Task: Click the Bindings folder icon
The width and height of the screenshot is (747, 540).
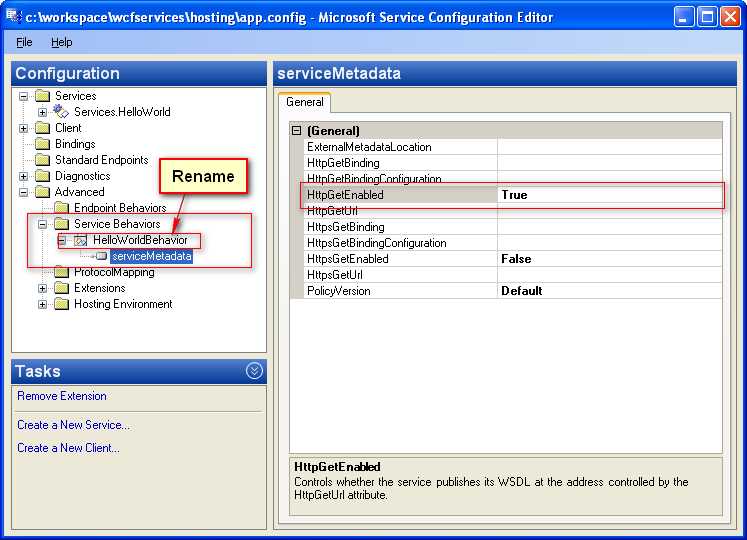Action: pos(43,144)
